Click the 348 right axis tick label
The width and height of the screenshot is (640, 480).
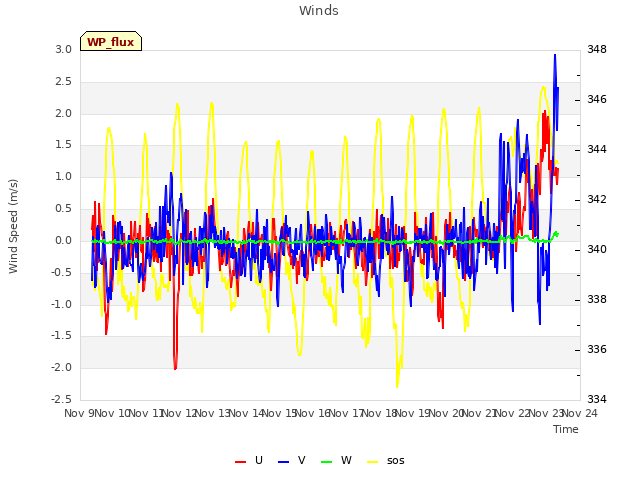point(597,49)
